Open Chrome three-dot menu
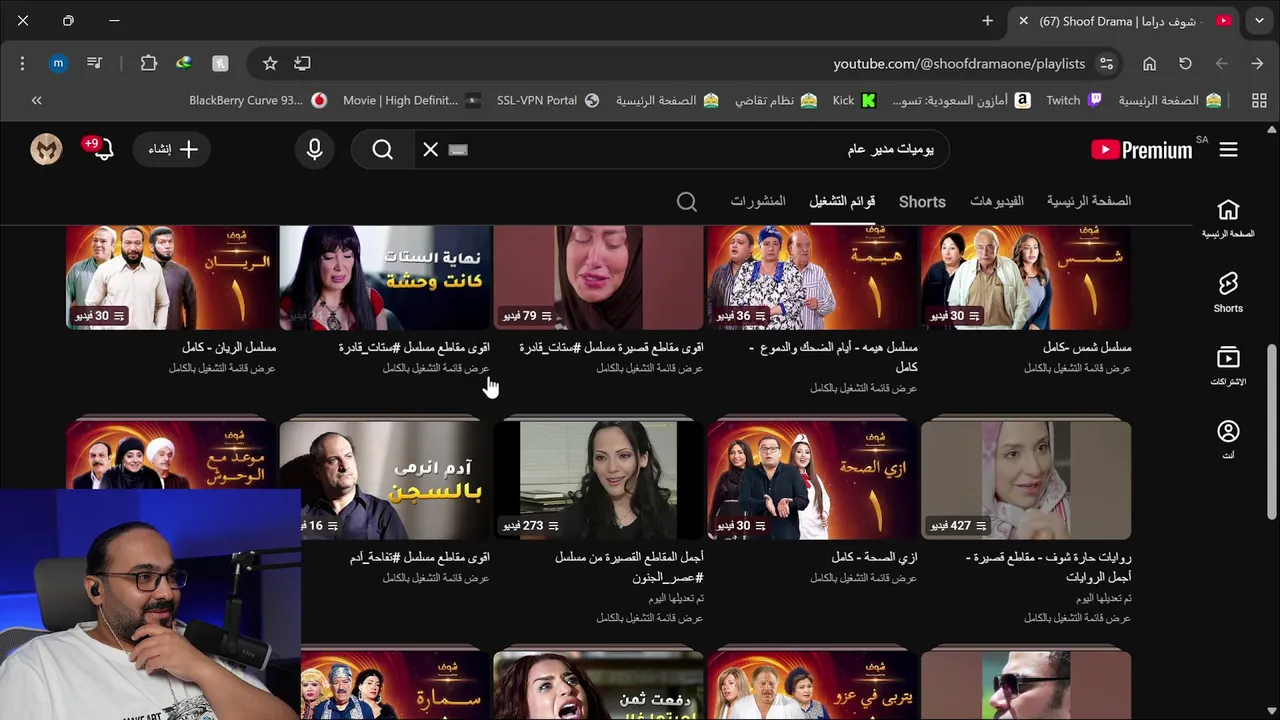Image resolution: width=1280 pixels, height=720 pixels. pyautogui.click(x=22, y=63)
